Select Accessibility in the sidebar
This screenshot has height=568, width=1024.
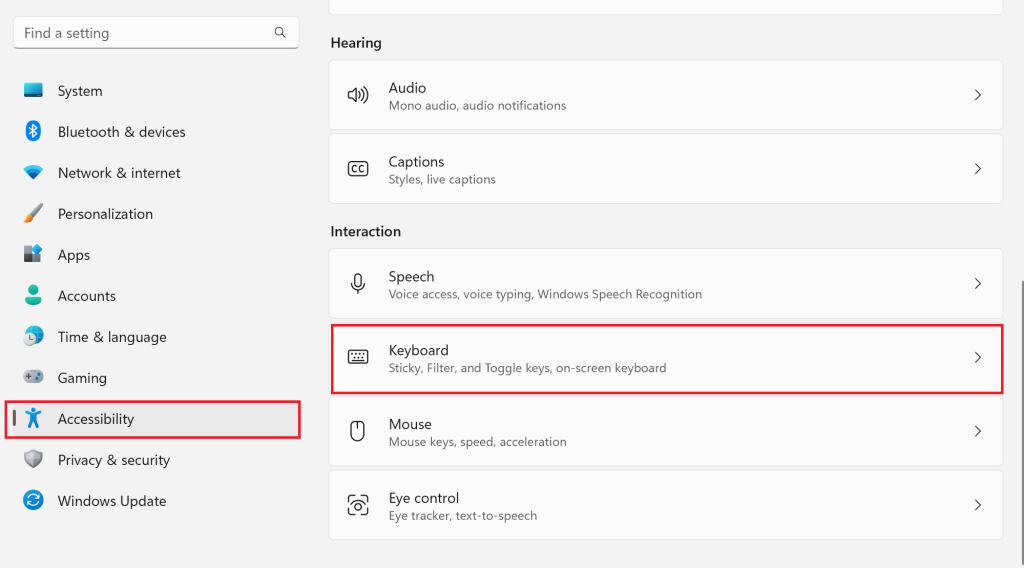pyautogui.click(x=95, y=418)
